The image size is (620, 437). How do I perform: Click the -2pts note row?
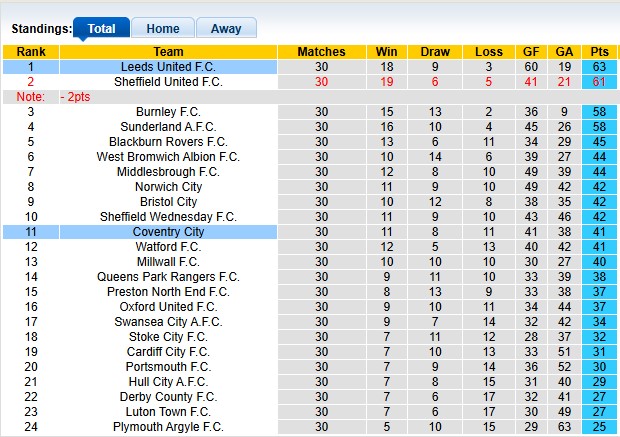point(77,97)
